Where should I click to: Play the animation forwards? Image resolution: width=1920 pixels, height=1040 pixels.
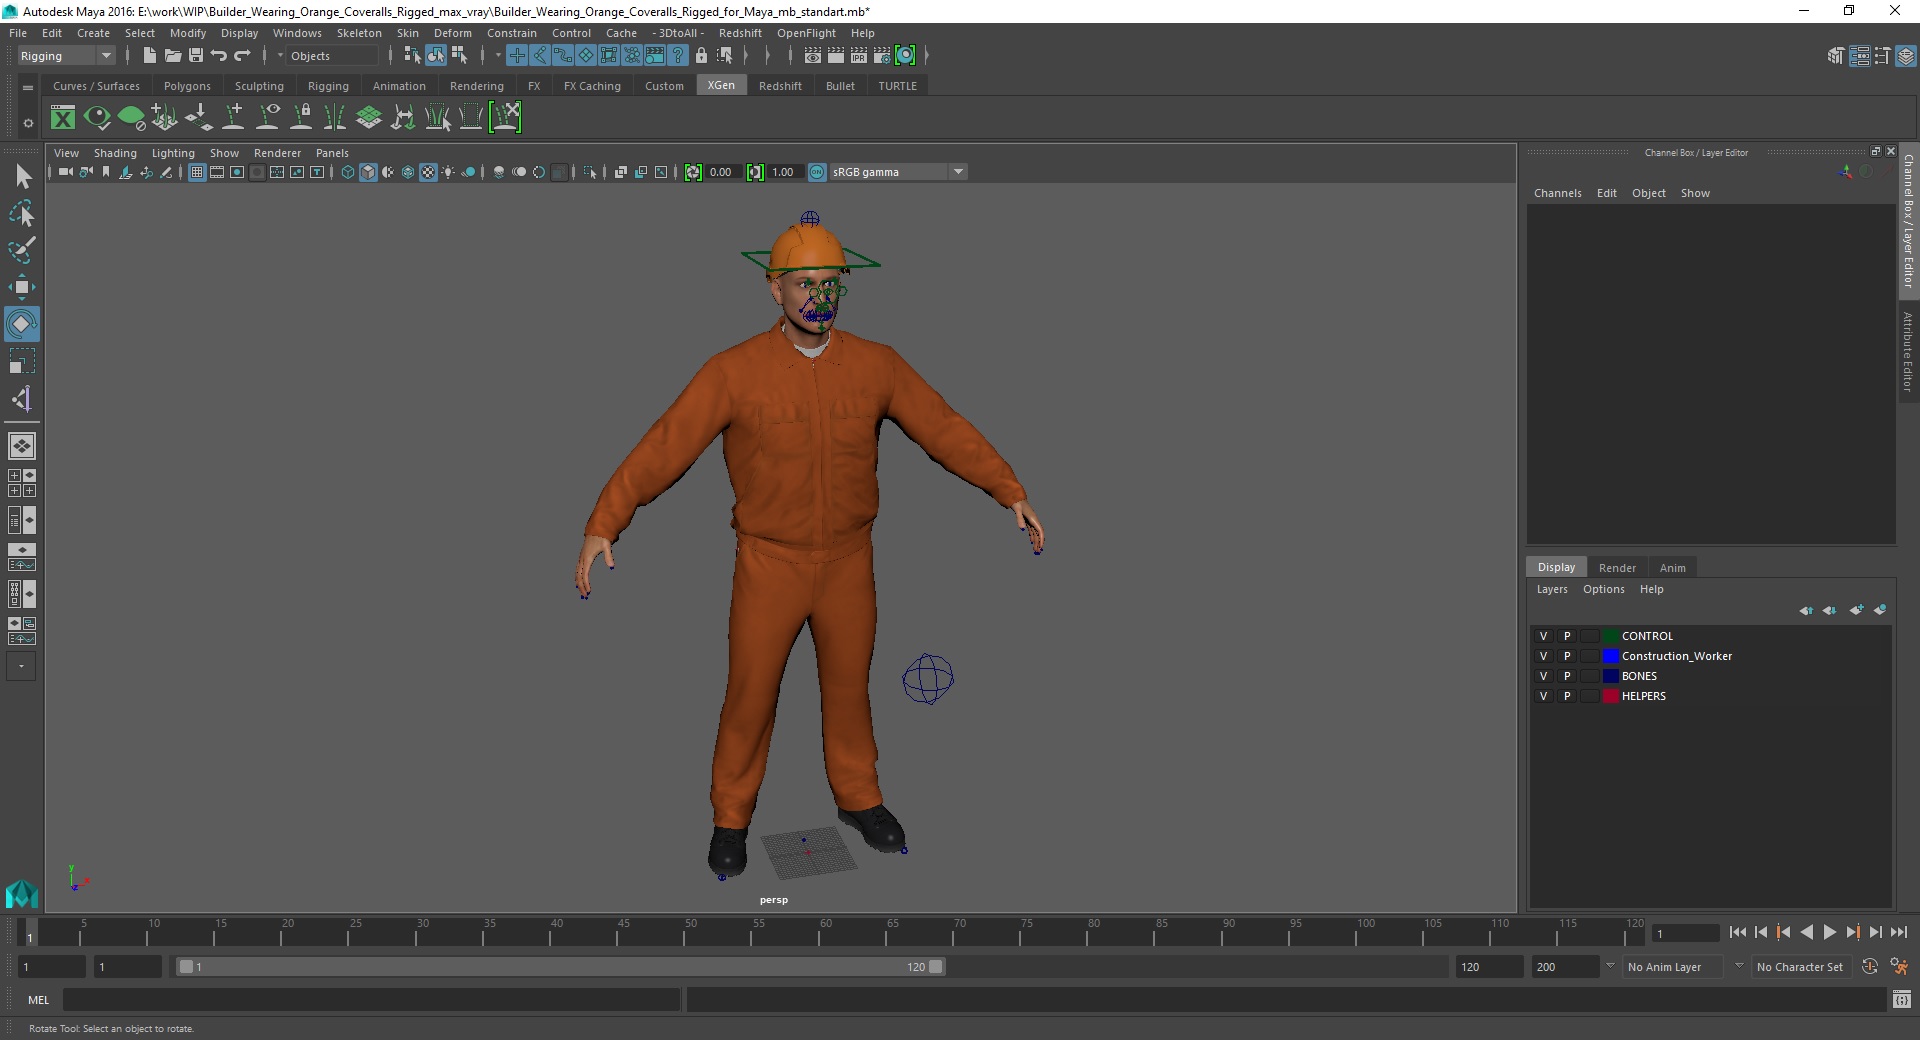pyautogui.click(x=1830, y=932)
